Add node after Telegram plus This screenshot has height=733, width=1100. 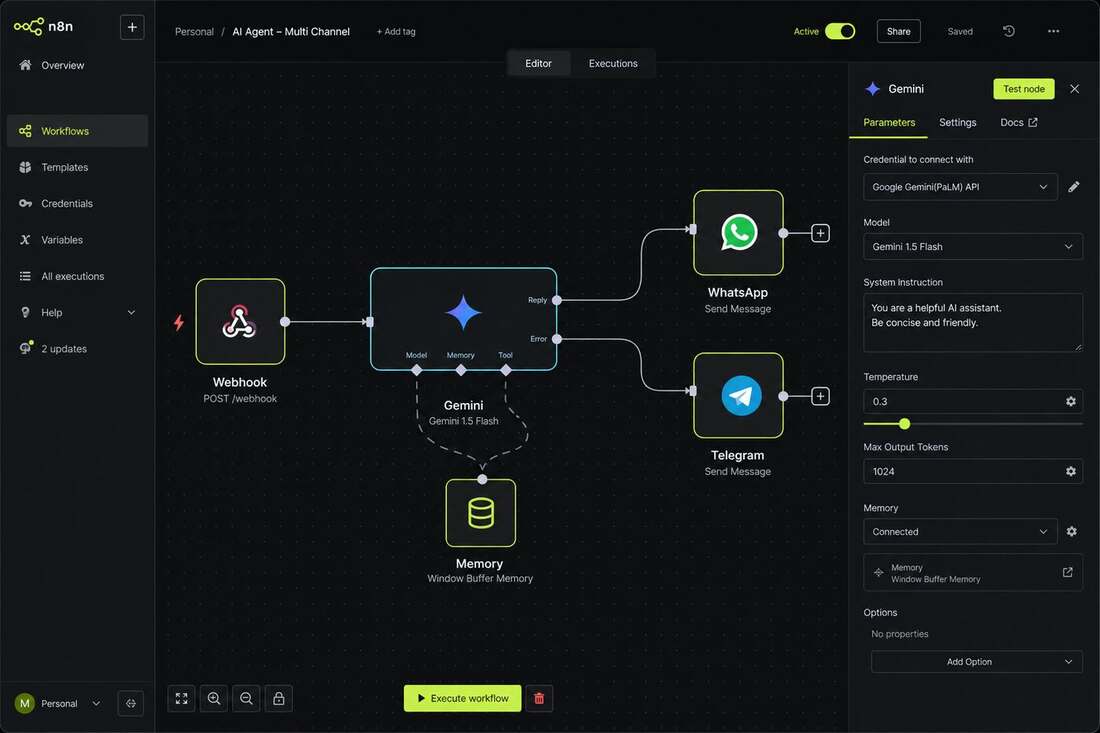(820, 396)
